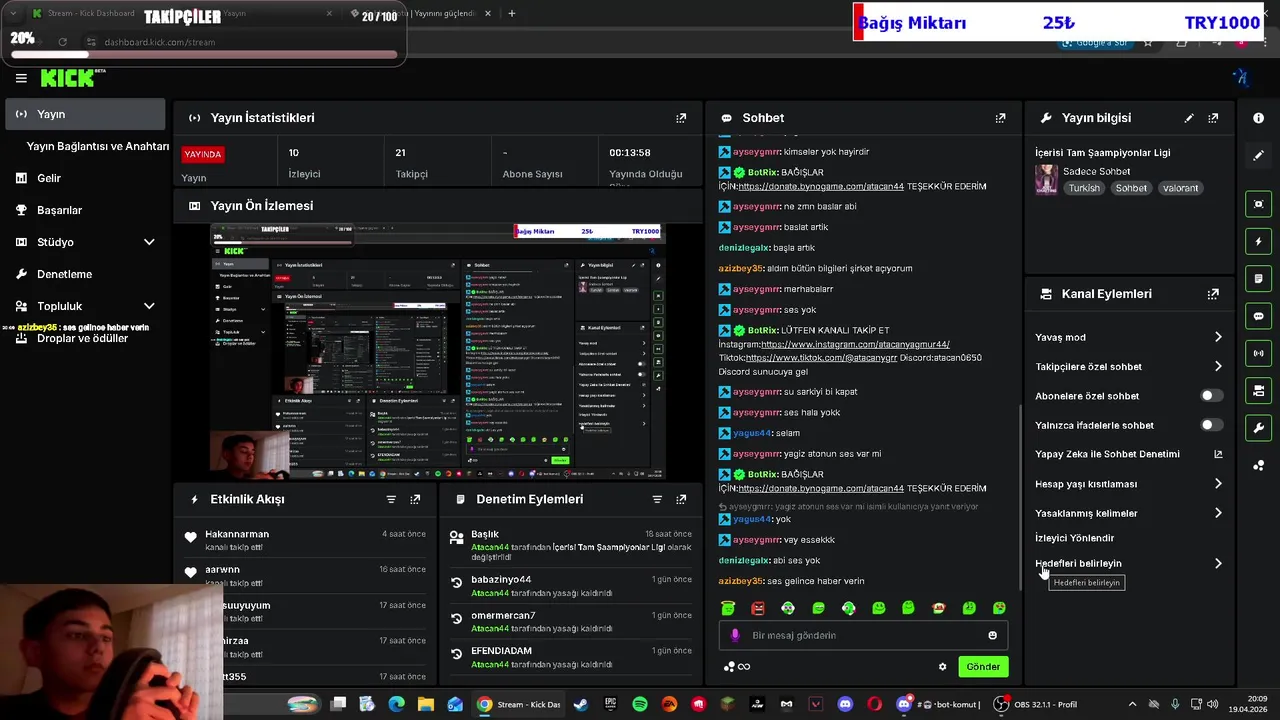Click the stream preview thumbnail
Image resolution: width=1280 pixels, height=720 pixels.
[x=438, y=352]
